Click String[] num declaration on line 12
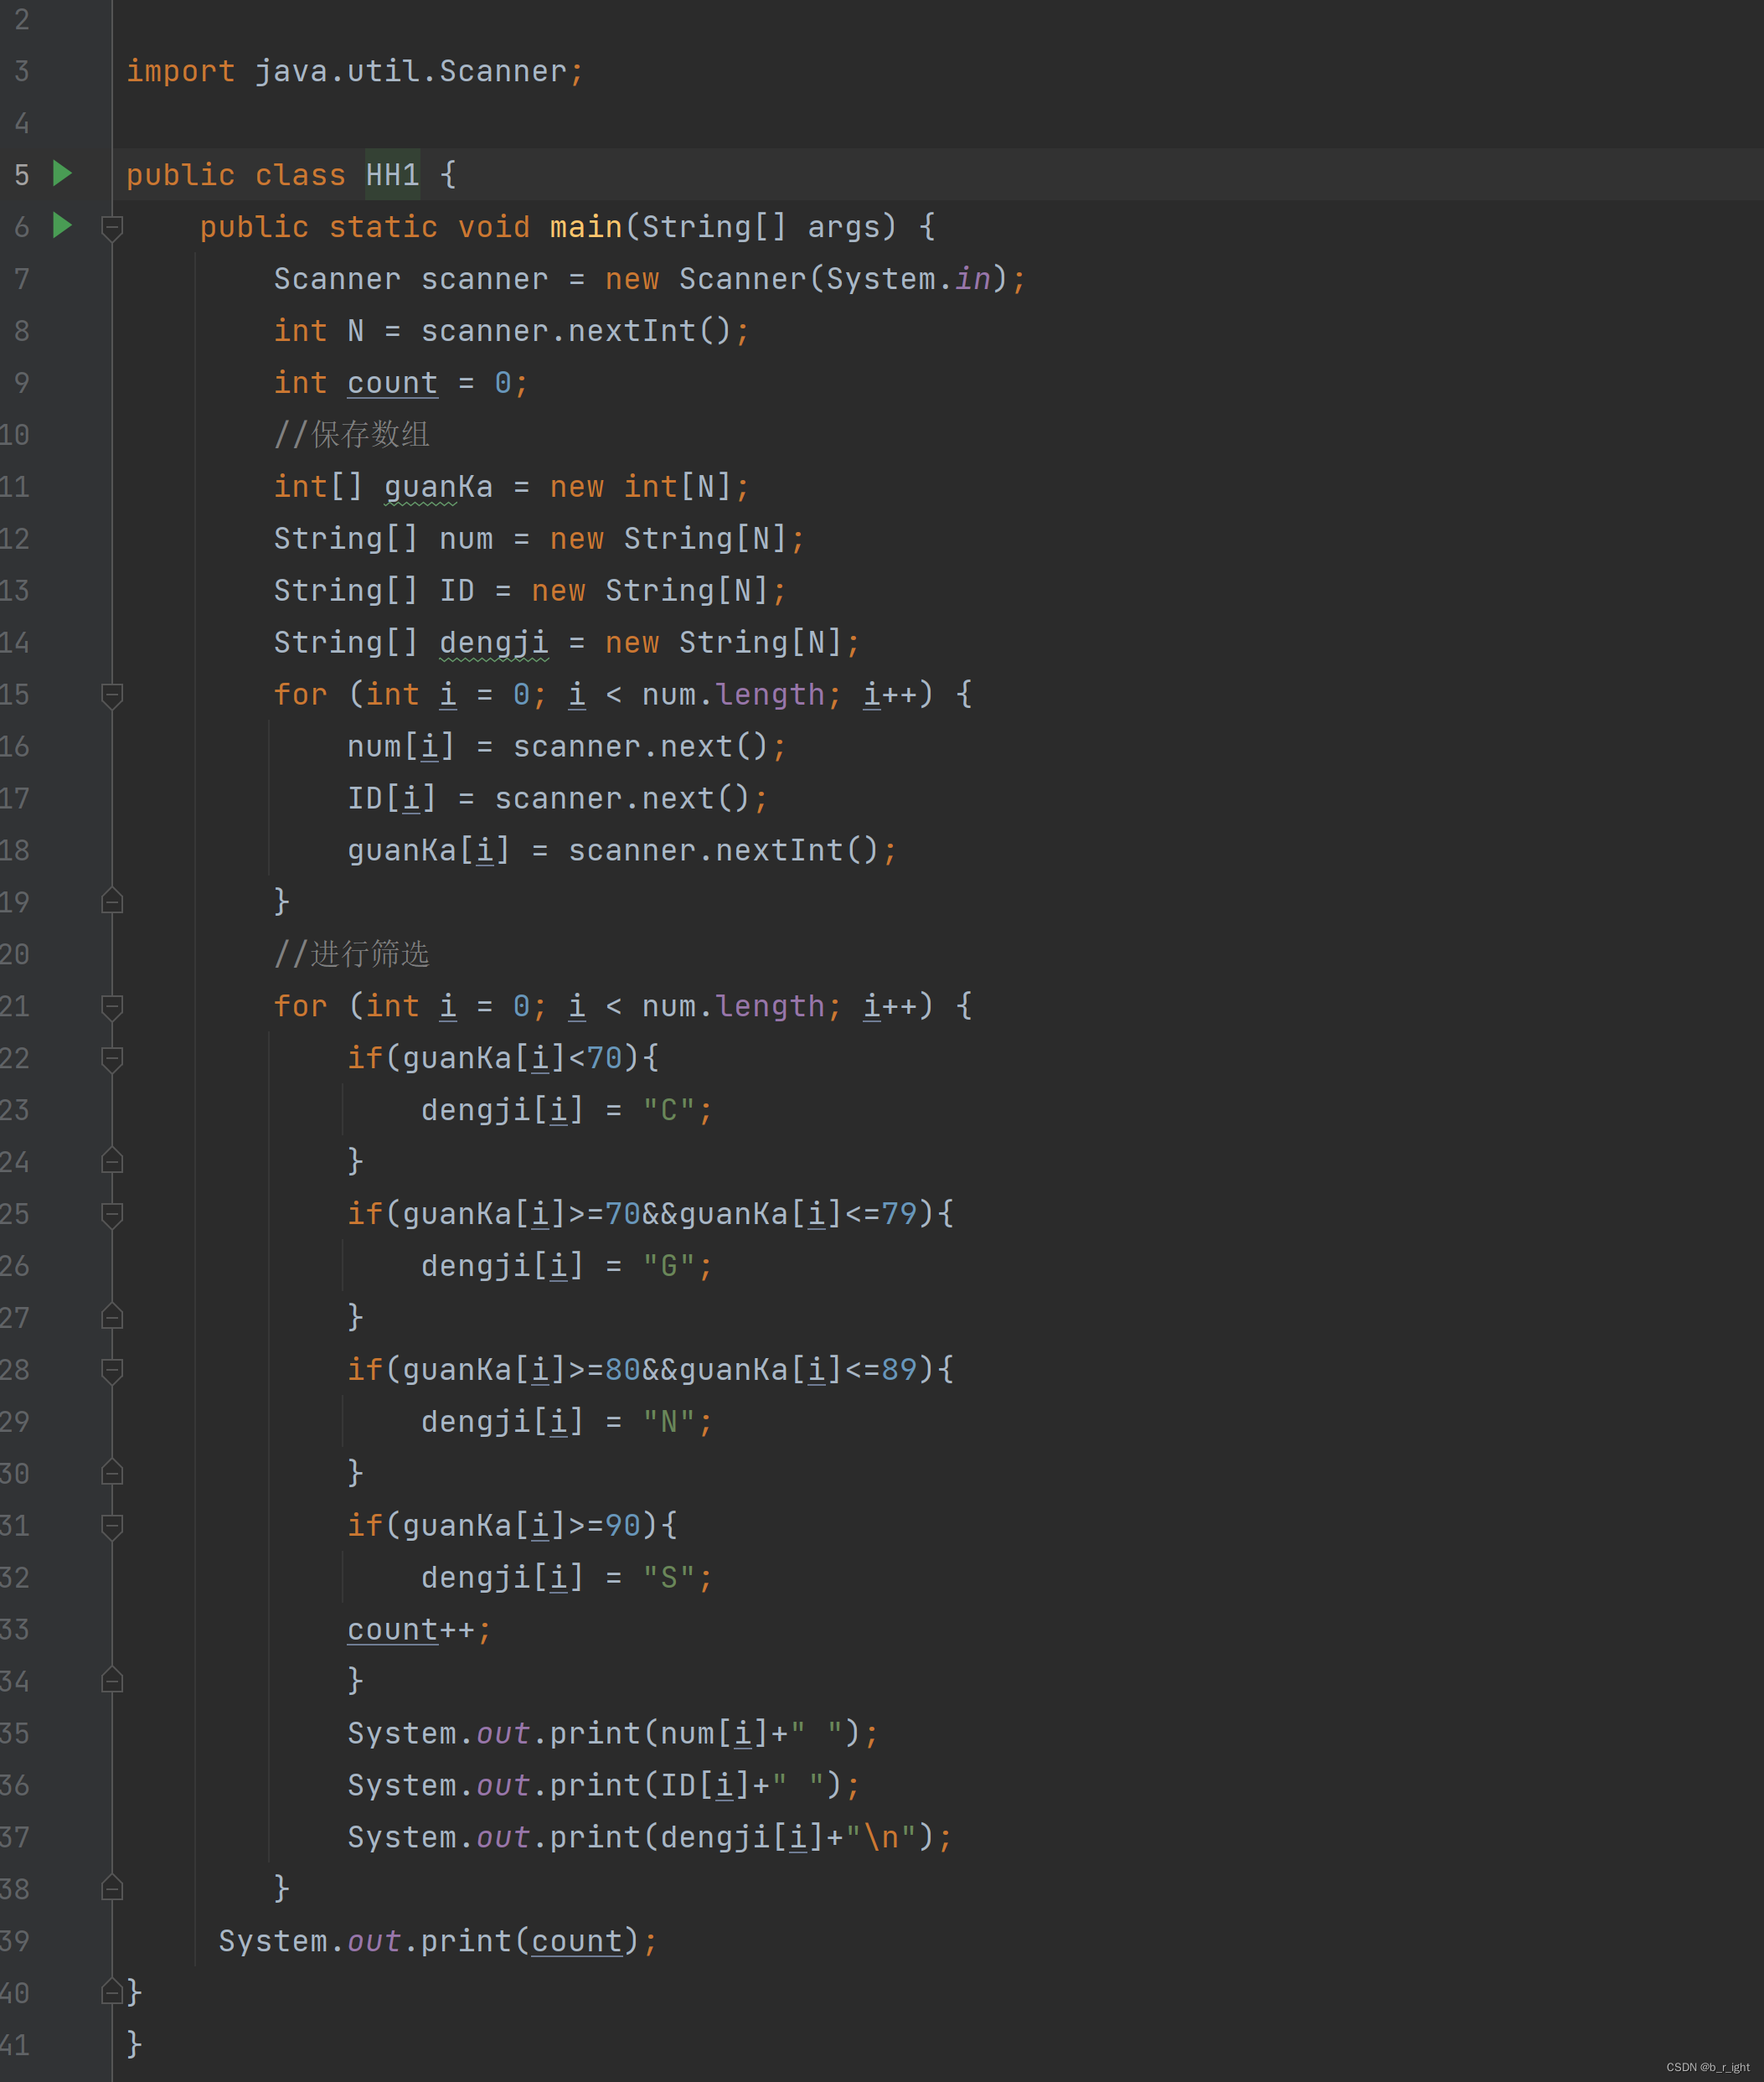Viewport: 1764px width, 2082px height. pyautogui.click(x=539, y=539)
